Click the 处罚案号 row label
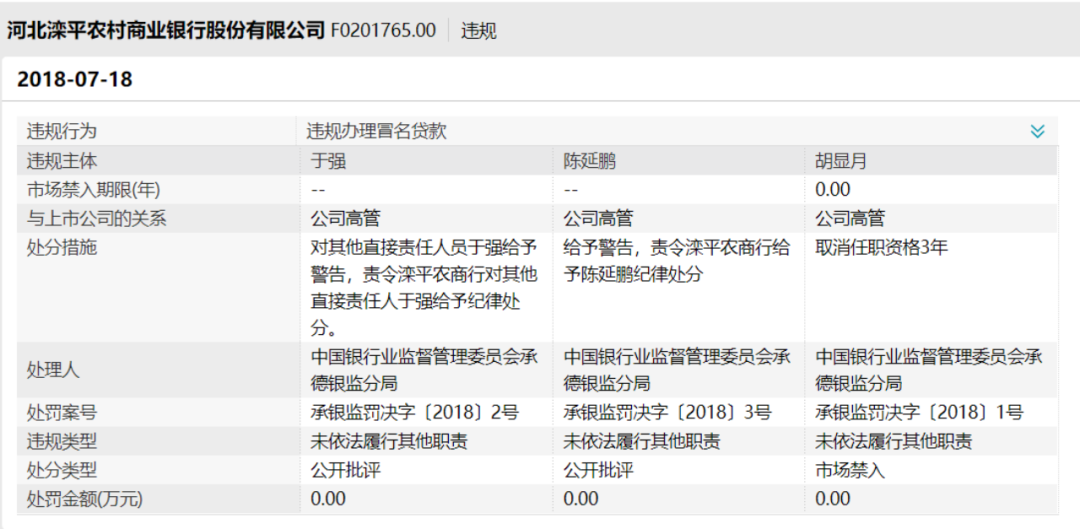 tap(61, 413)
